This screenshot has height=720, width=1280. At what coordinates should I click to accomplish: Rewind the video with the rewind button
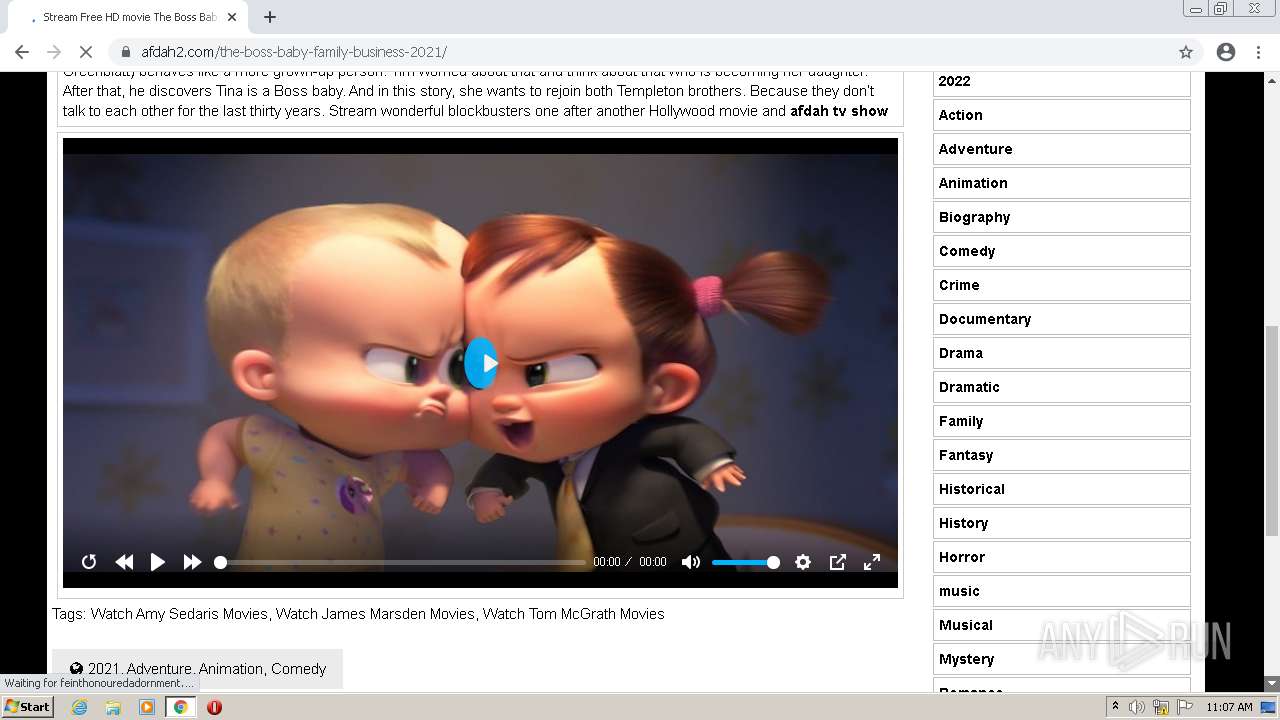coord(124,562)
